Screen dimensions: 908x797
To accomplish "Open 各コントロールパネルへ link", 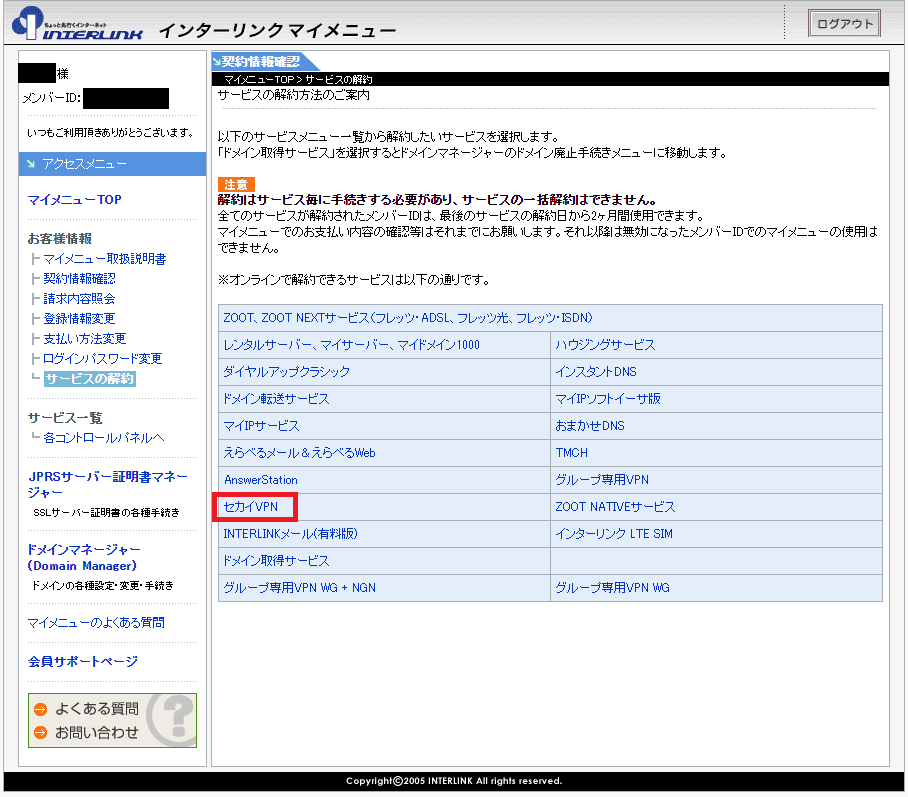I will click(104, 438).
